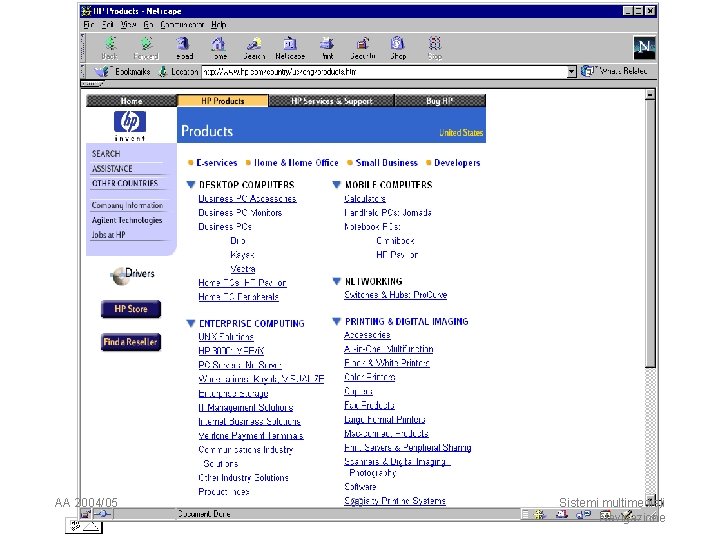Go to Home via toolbar icon
This screenshot has width=720, height=540.
tap(219, 48)
